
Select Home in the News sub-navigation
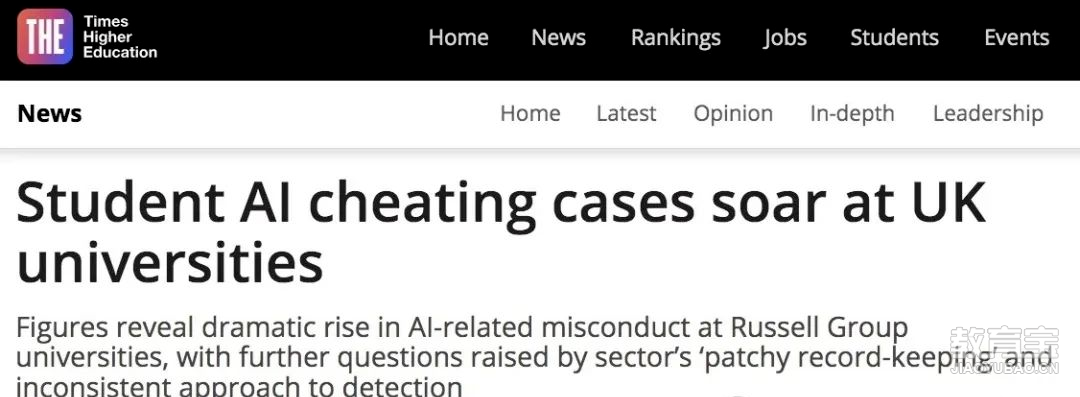(530, 114)
